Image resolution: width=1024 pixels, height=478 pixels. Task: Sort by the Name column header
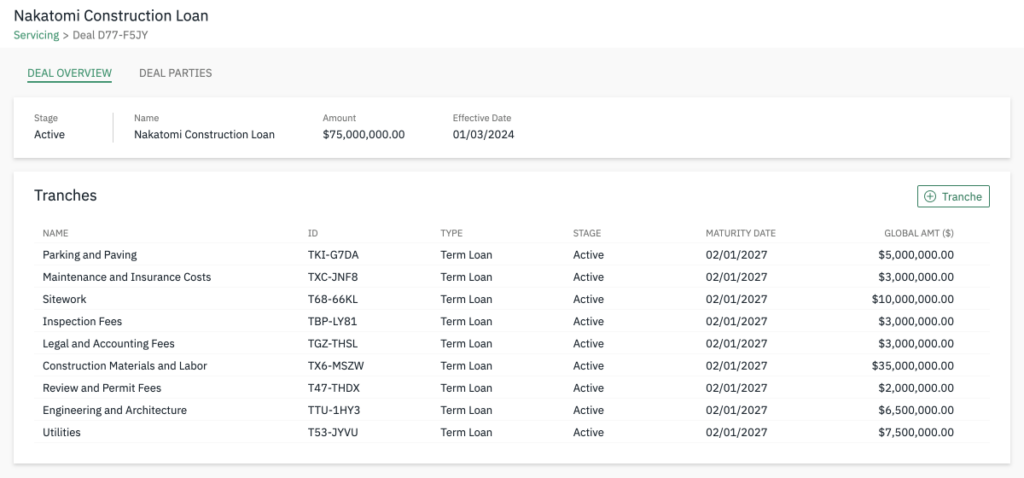(x=55, y=233)
